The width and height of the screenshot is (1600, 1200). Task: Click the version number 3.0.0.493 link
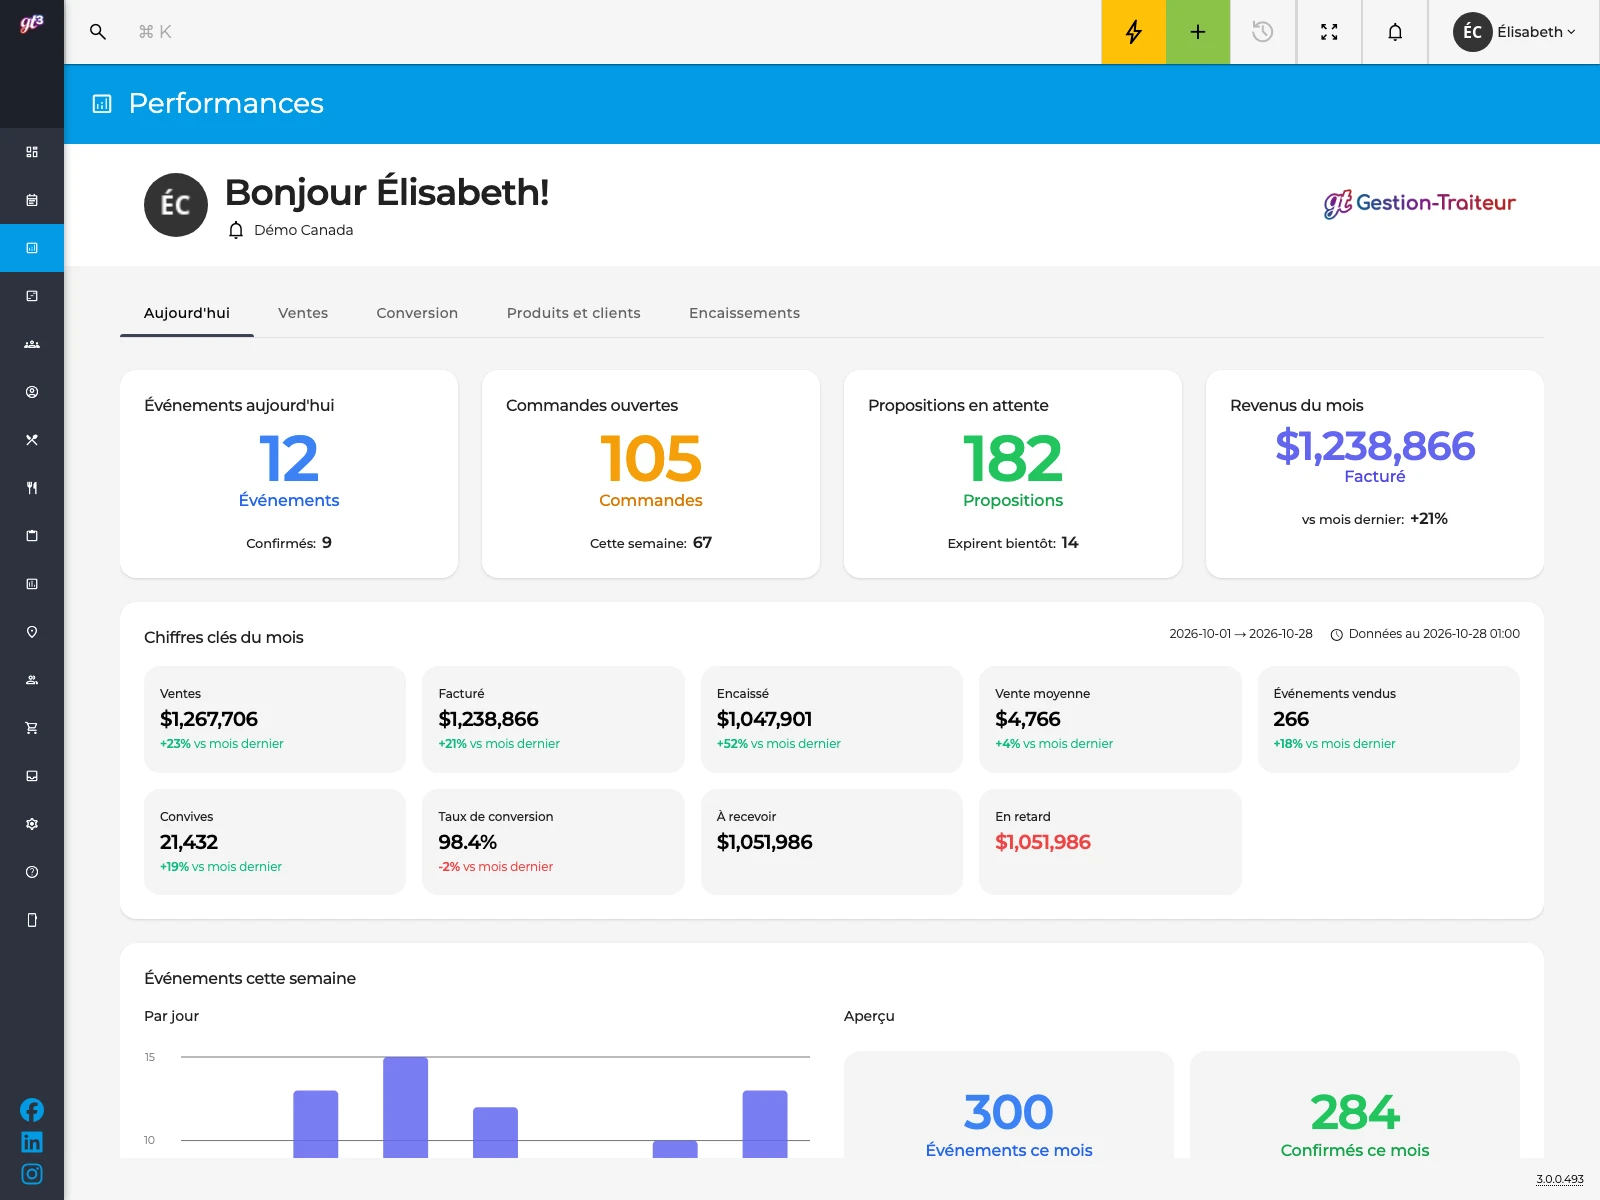coord(1560,1179)
